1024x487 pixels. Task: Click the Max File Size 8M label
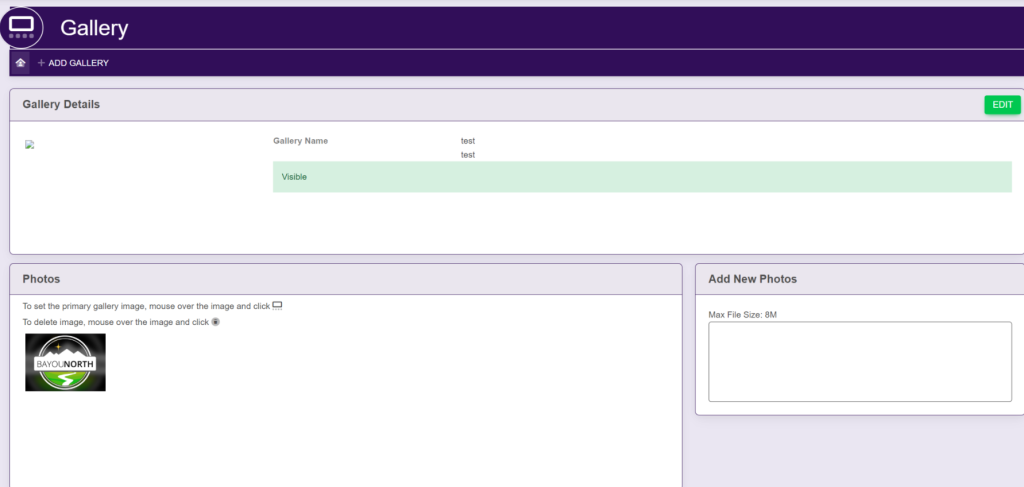[x=742, y=315]
